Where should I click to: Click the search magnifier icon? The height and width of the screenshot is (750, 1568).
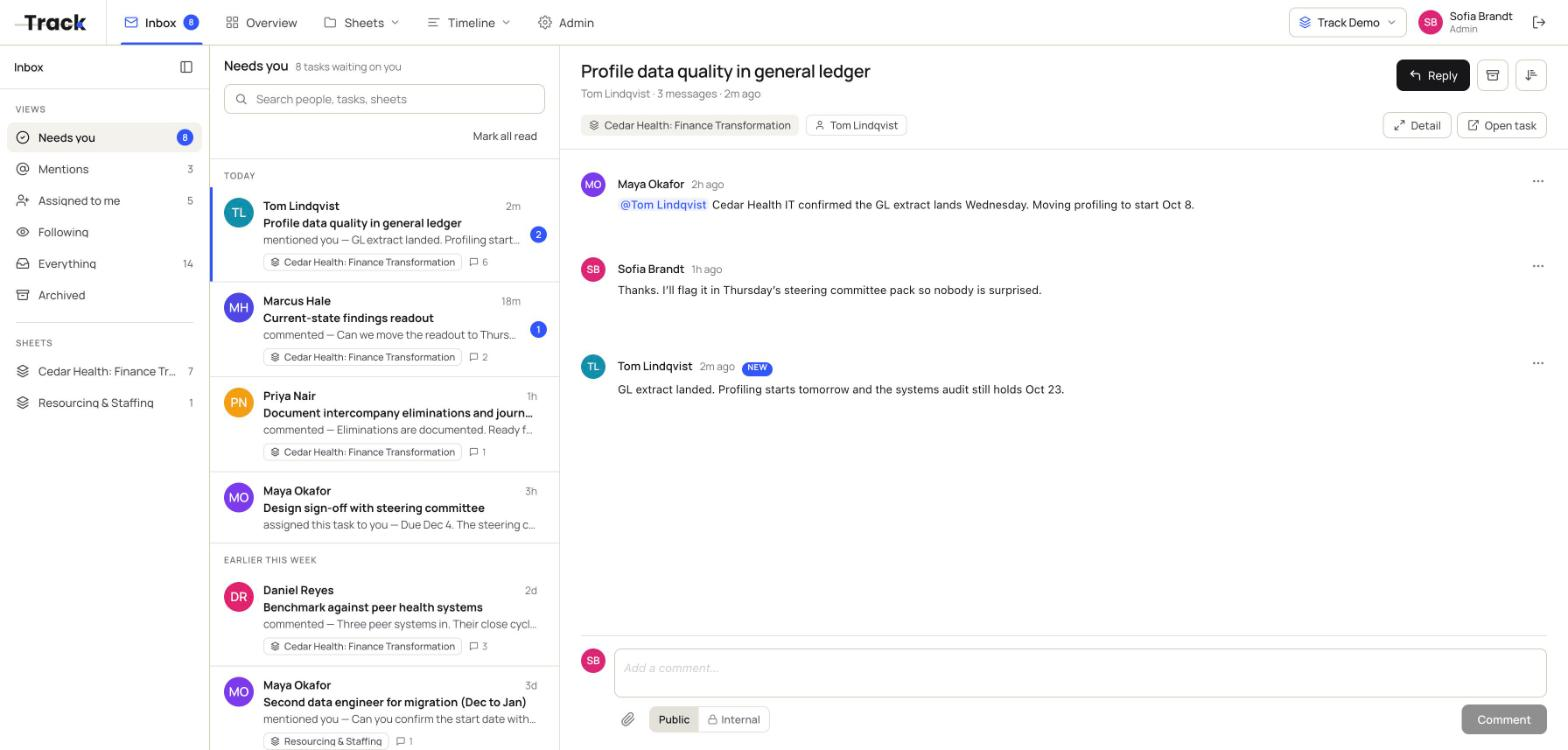point(241,99)
